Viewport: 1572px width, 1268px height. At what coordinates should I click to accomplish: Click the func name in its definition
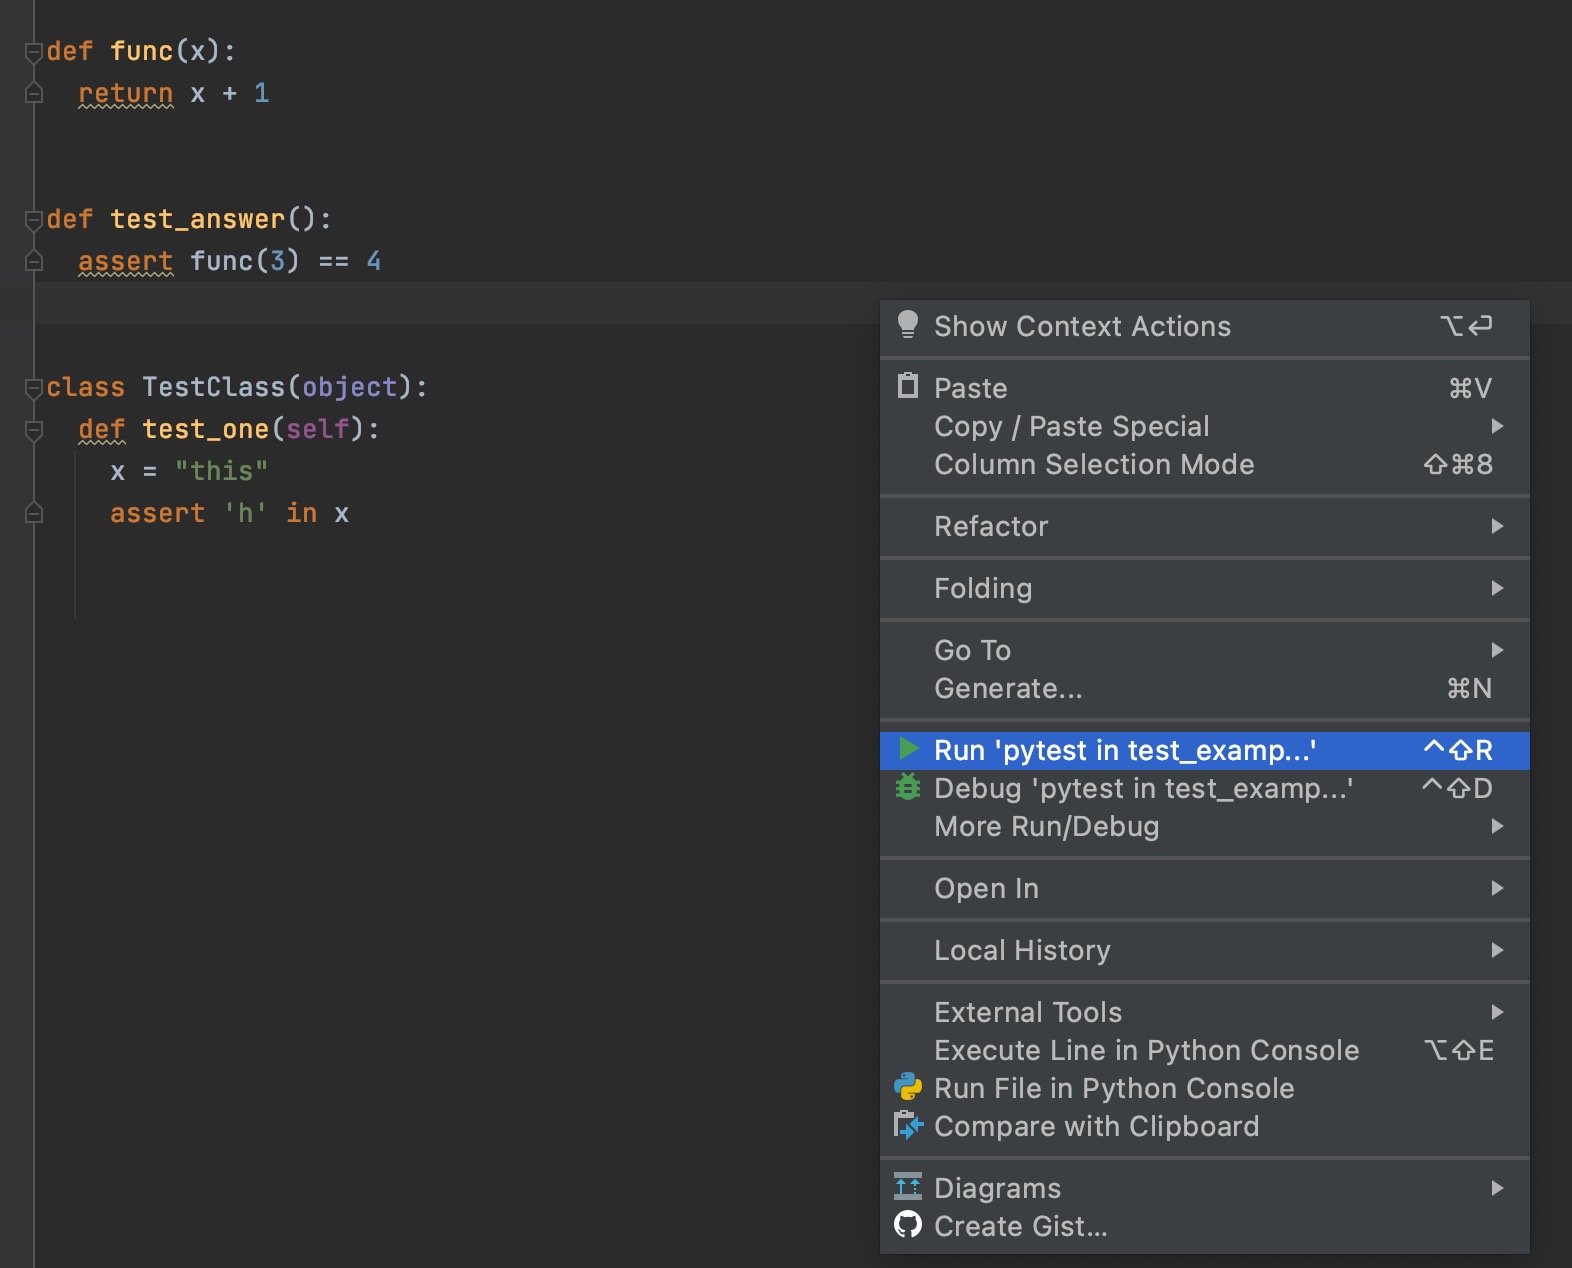[141, 51]
